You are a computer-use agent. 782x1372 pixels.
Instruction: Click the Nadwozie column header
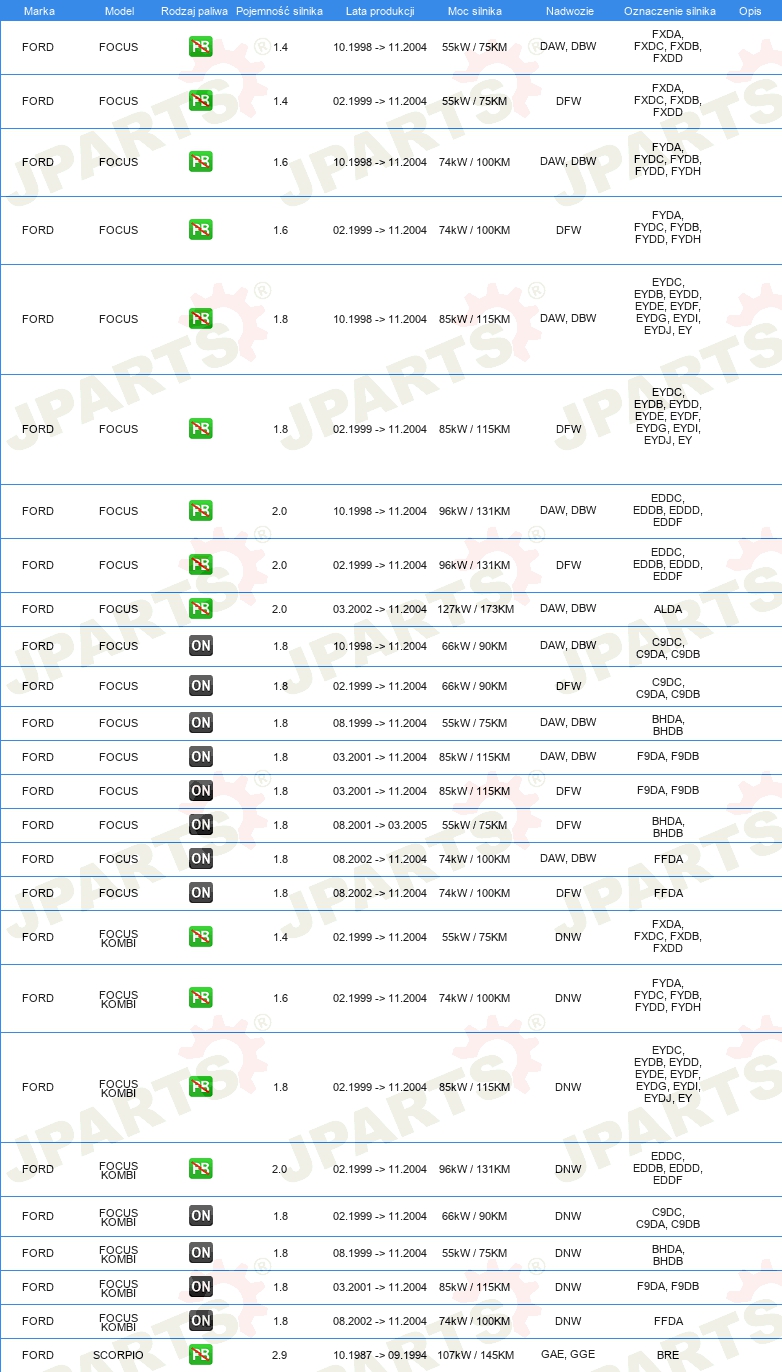pyautogui.click(x=569, y=11)
